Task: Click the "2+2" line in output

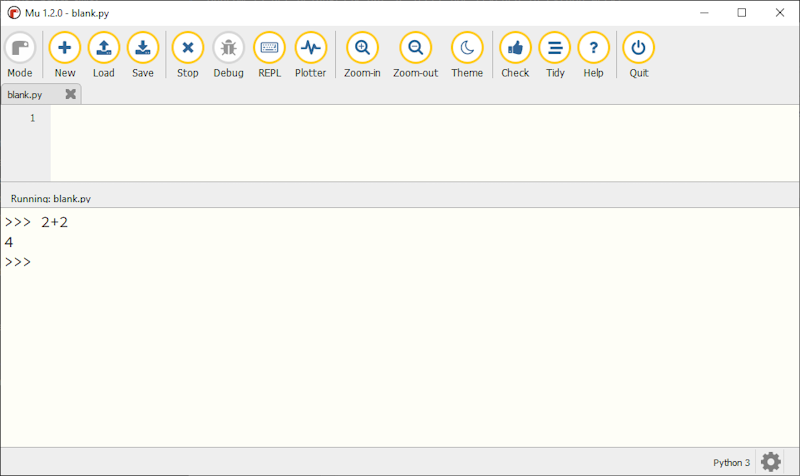Action: [x=36, y=222]
